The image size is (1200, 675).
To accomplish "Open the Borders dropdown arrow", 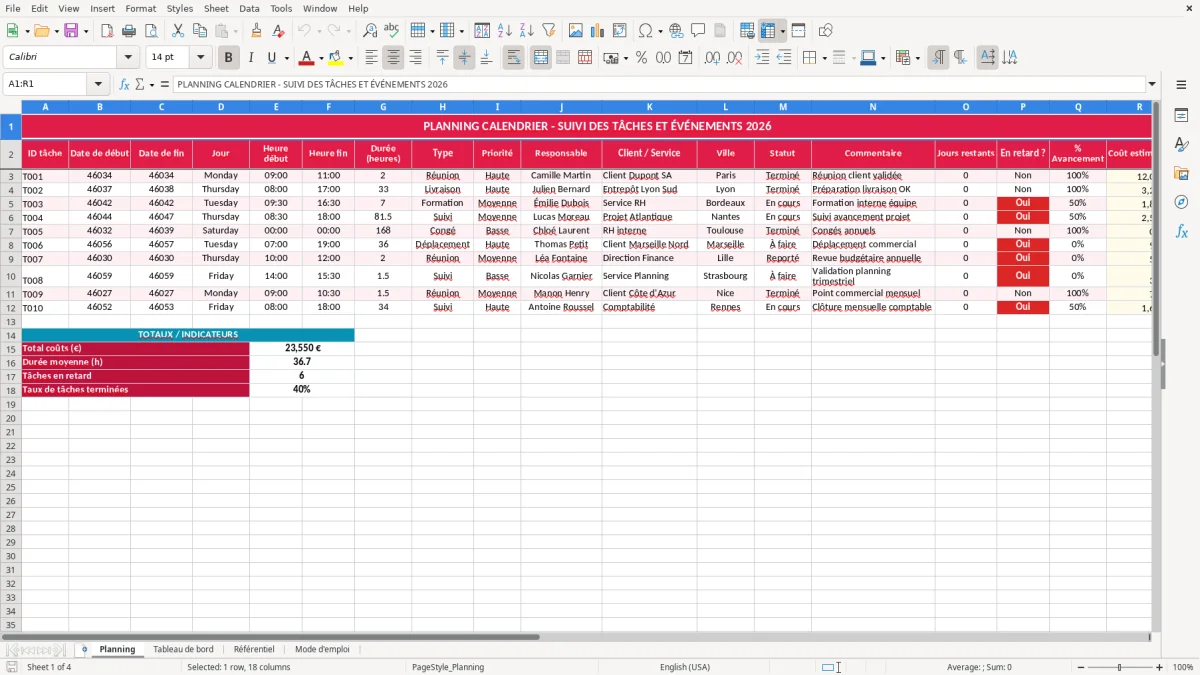I will pyautogui.click(x=826, y=58).
